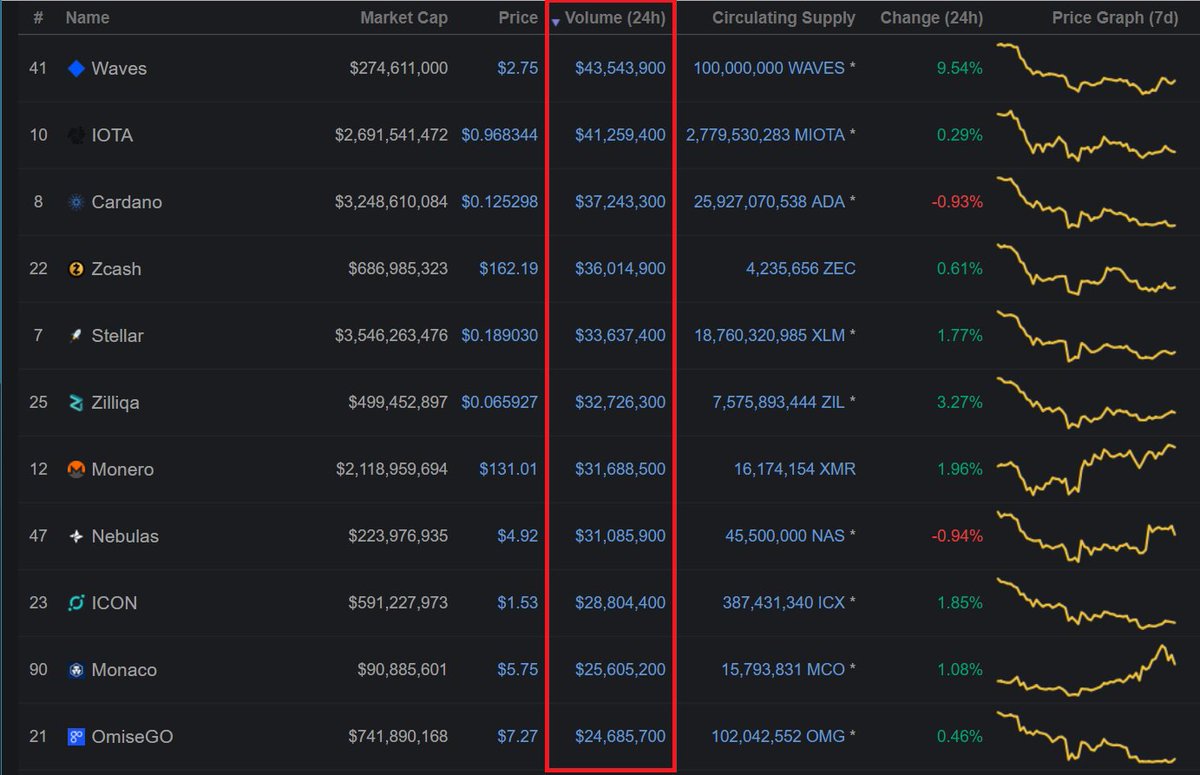Sort table by Market Cap header

point(404,18)
